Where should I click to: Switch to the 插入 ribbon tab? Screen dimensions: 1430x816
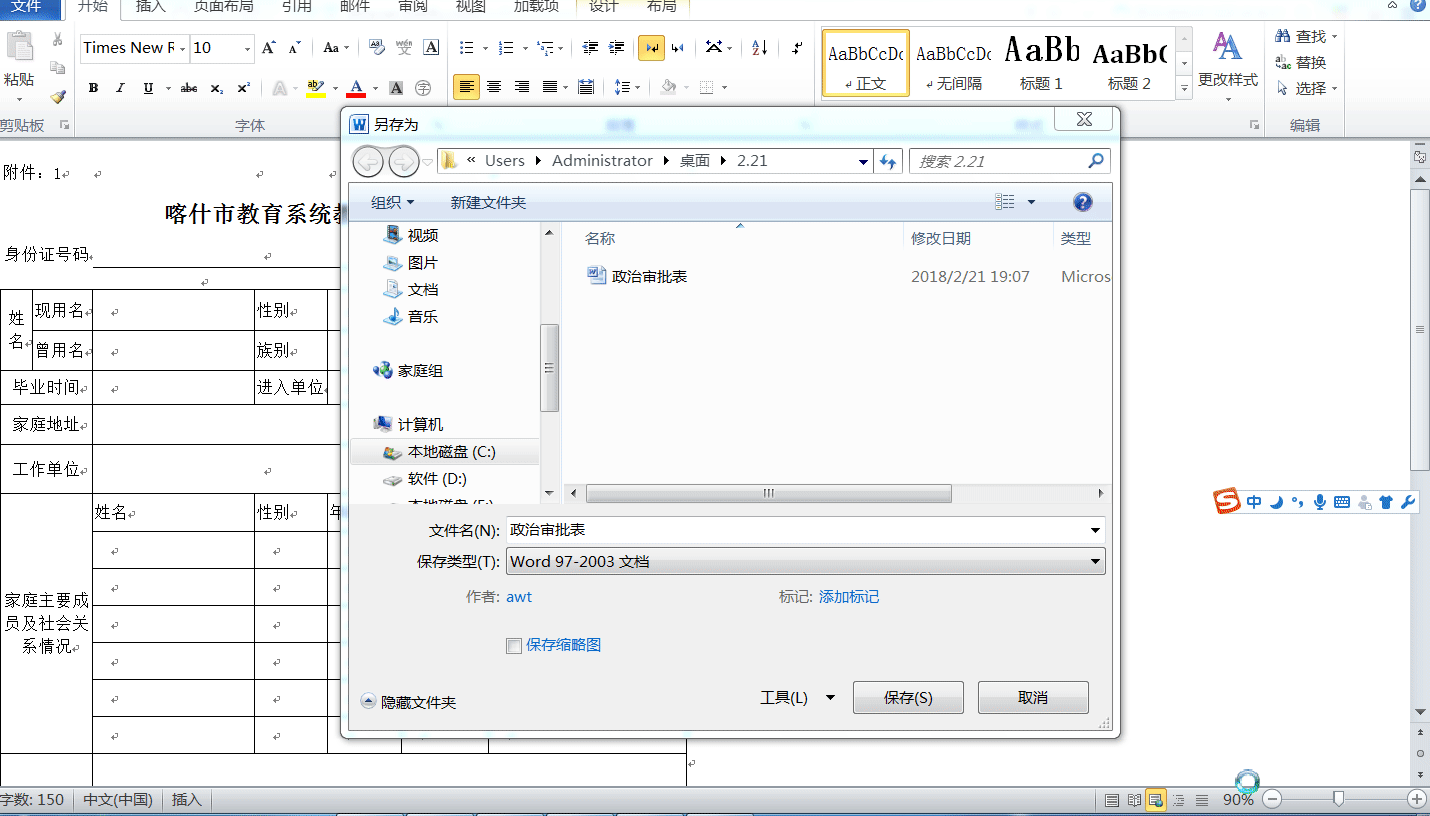coord(149,9)
